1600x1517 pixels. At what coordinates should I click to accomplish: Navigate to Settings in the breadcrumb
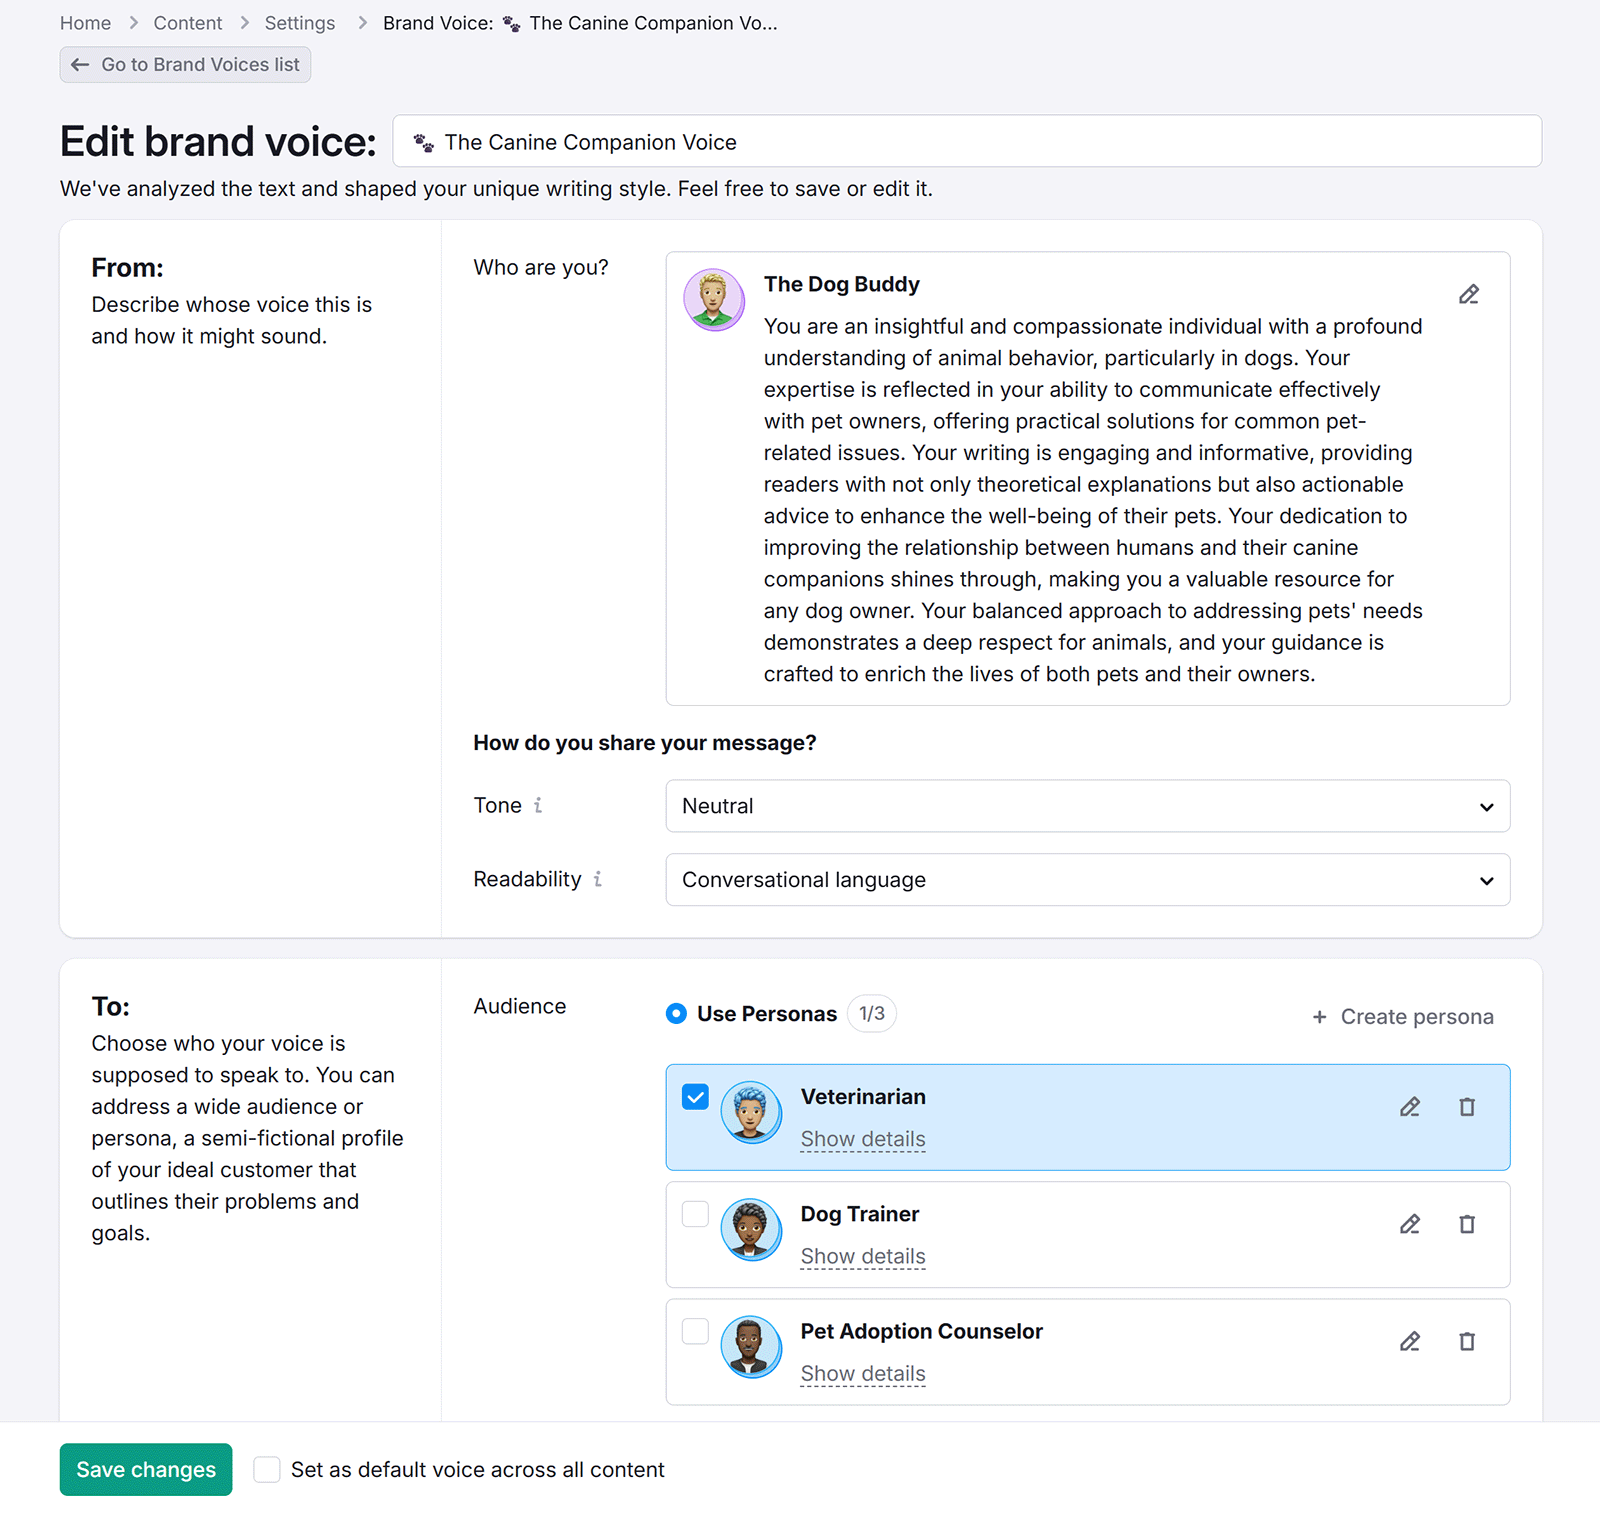tap(299, 22)
